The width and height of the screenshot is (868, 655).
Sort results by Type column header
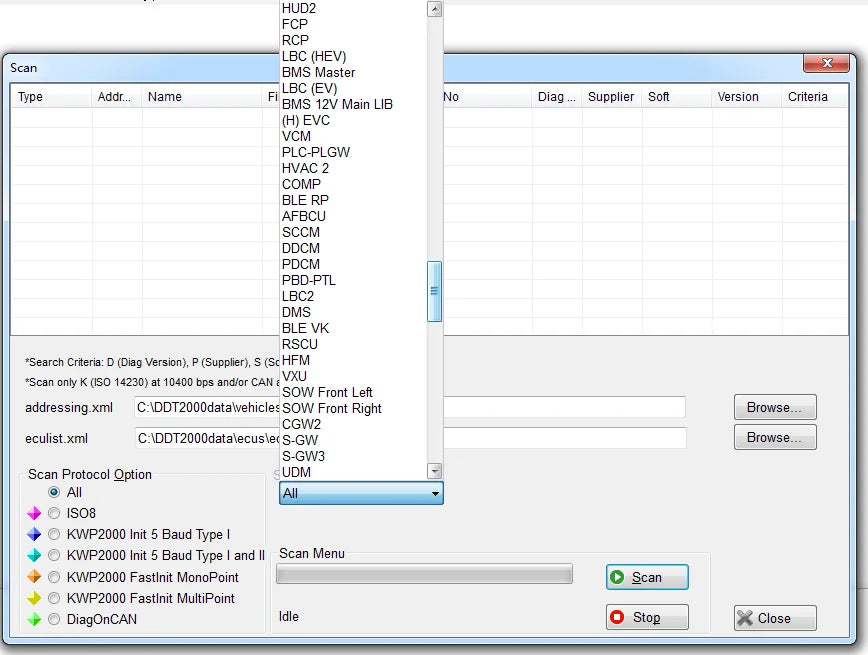click(51, 96)
